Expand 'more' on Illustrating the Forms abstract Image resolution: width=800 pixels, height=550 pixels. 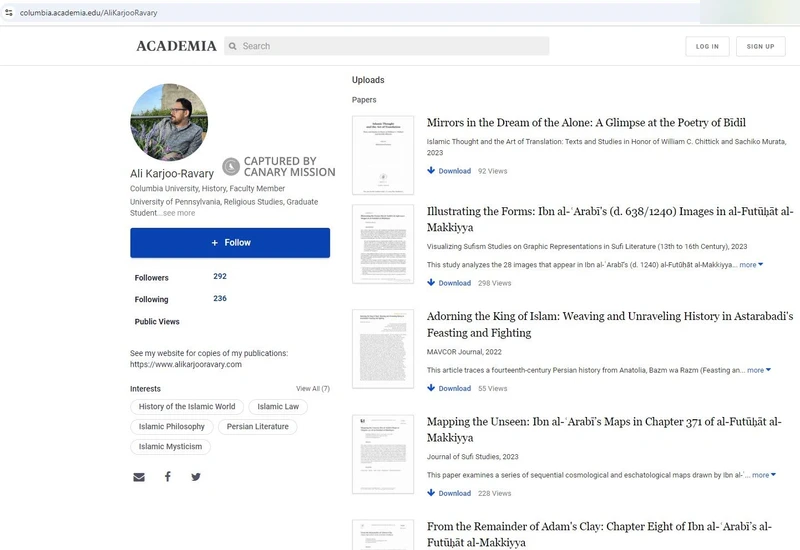point(751,265)
